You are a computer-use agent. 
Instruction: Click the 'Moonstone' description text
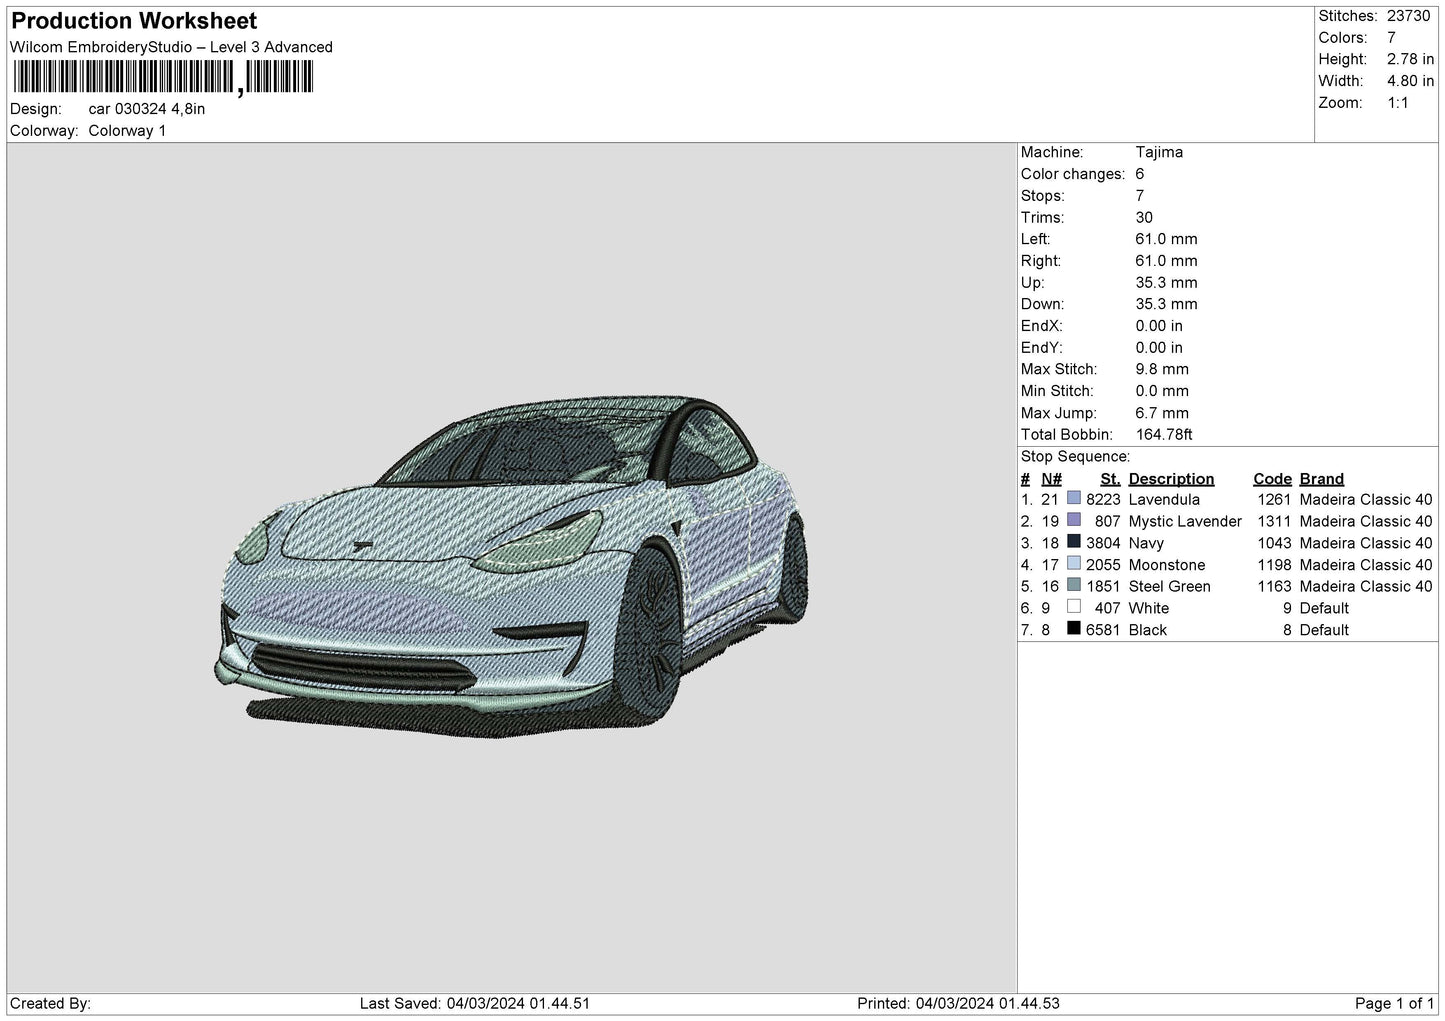point(1167,565)
